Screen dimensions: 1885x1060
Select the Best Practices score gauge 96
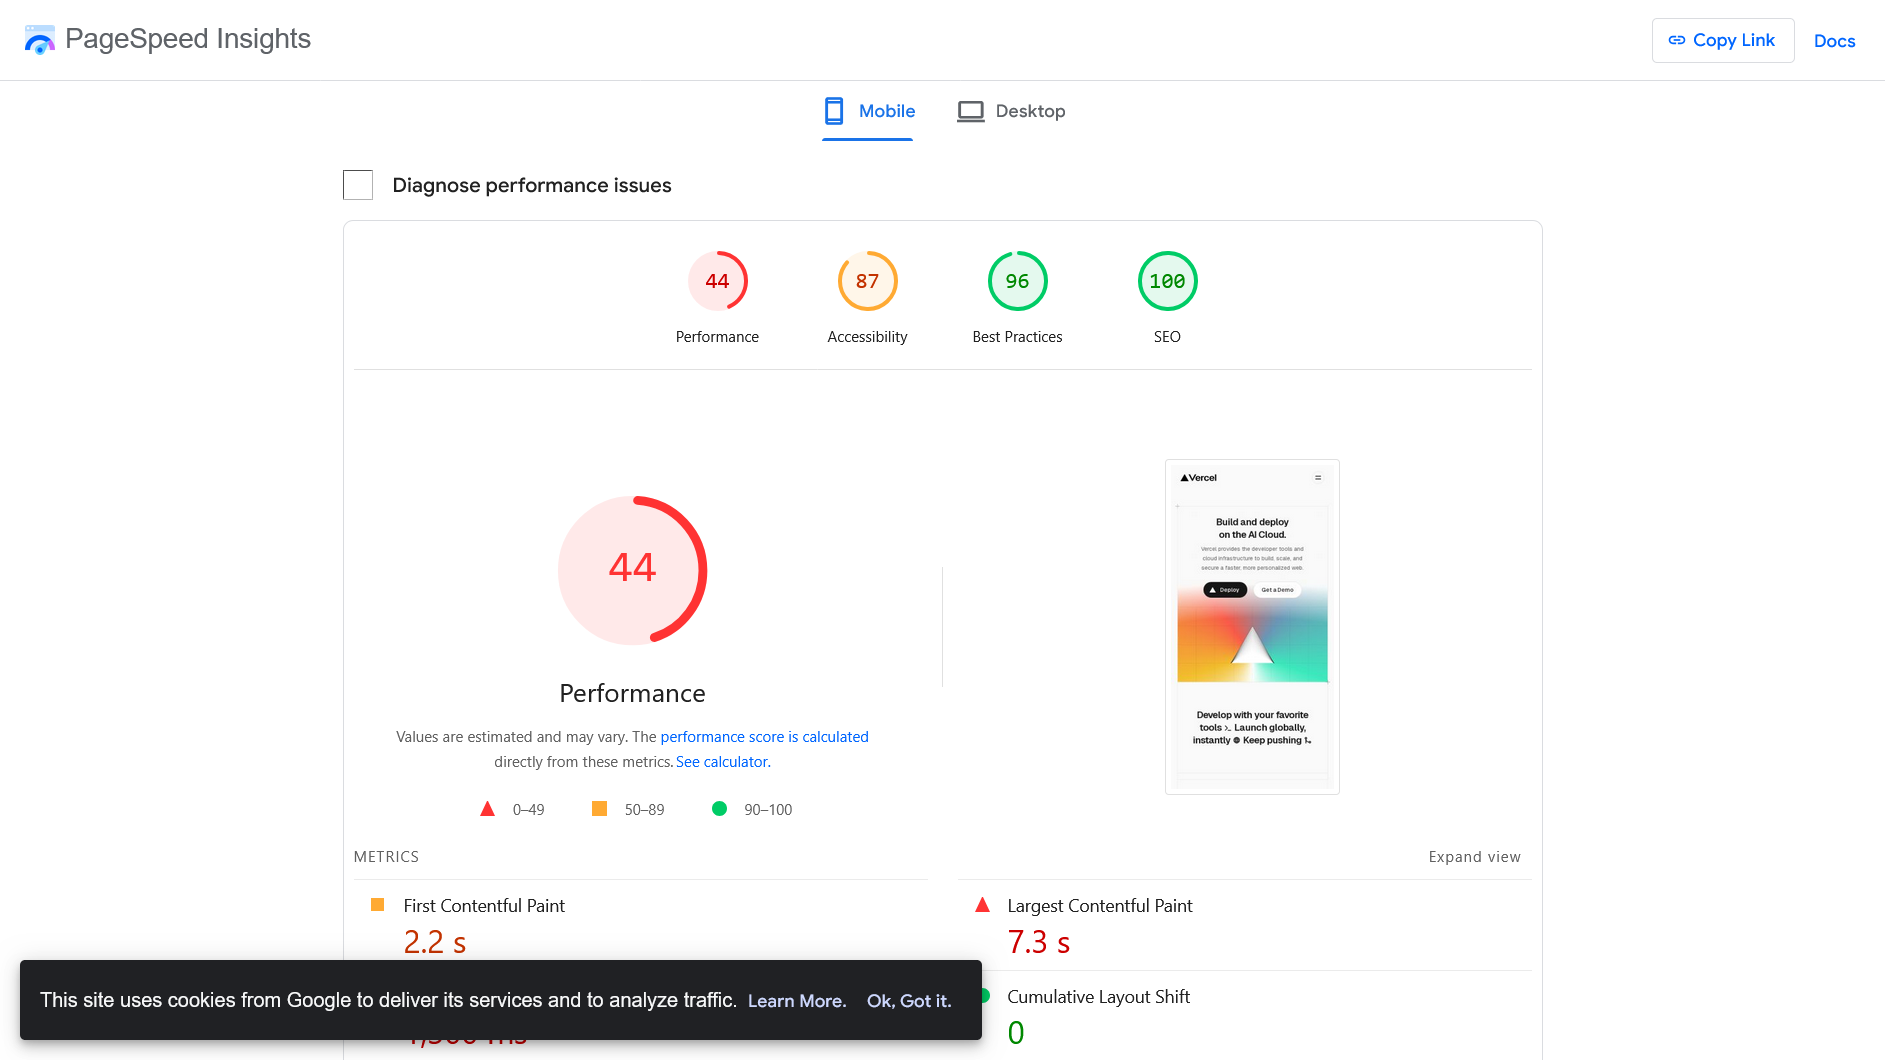(1017, 281)
